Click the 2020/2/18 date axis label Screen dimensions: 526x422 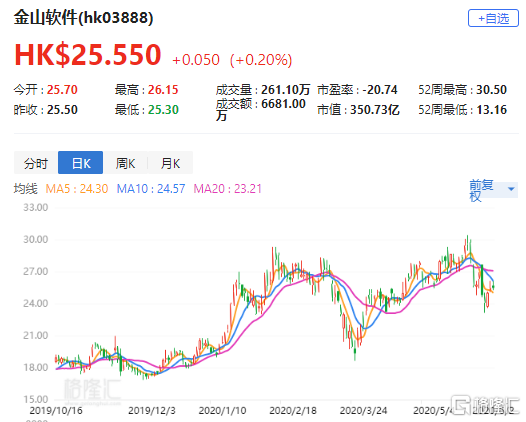click(x=293, y=411)
